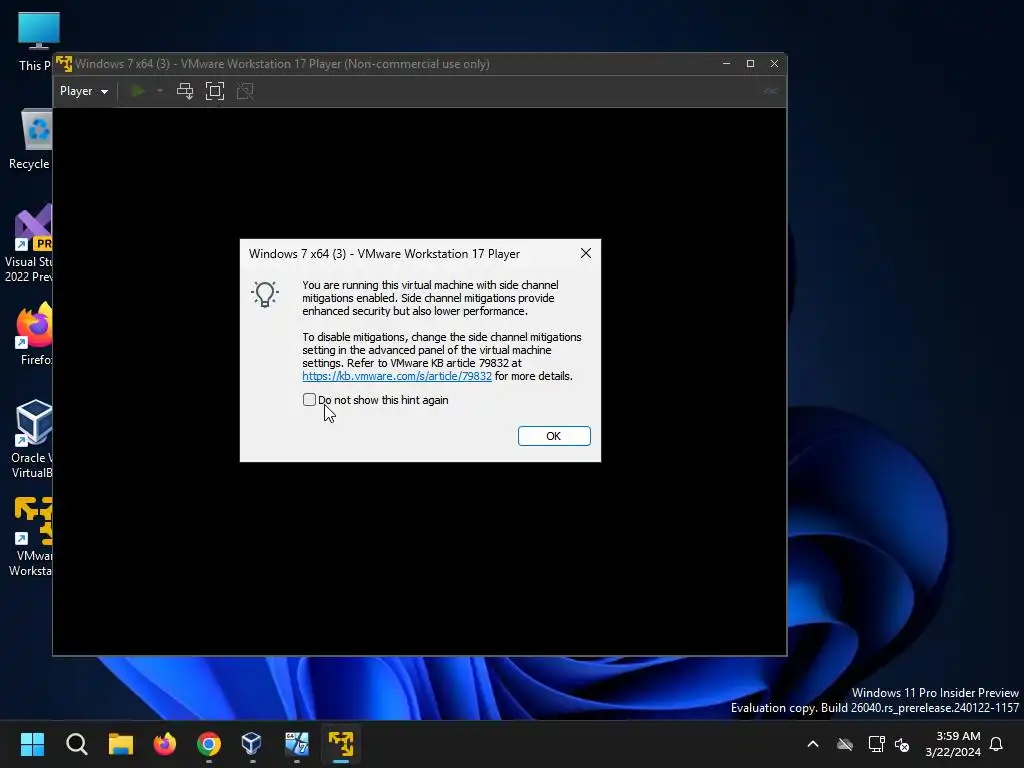
Task: Select Firefox desktop shortcut
Action: tap(34, 334)
